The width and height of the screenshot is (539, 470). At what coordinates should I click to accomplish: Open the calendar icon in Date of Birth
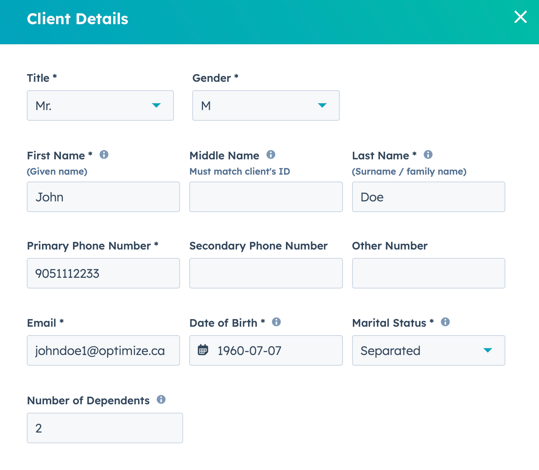click(x=203, y=350)
